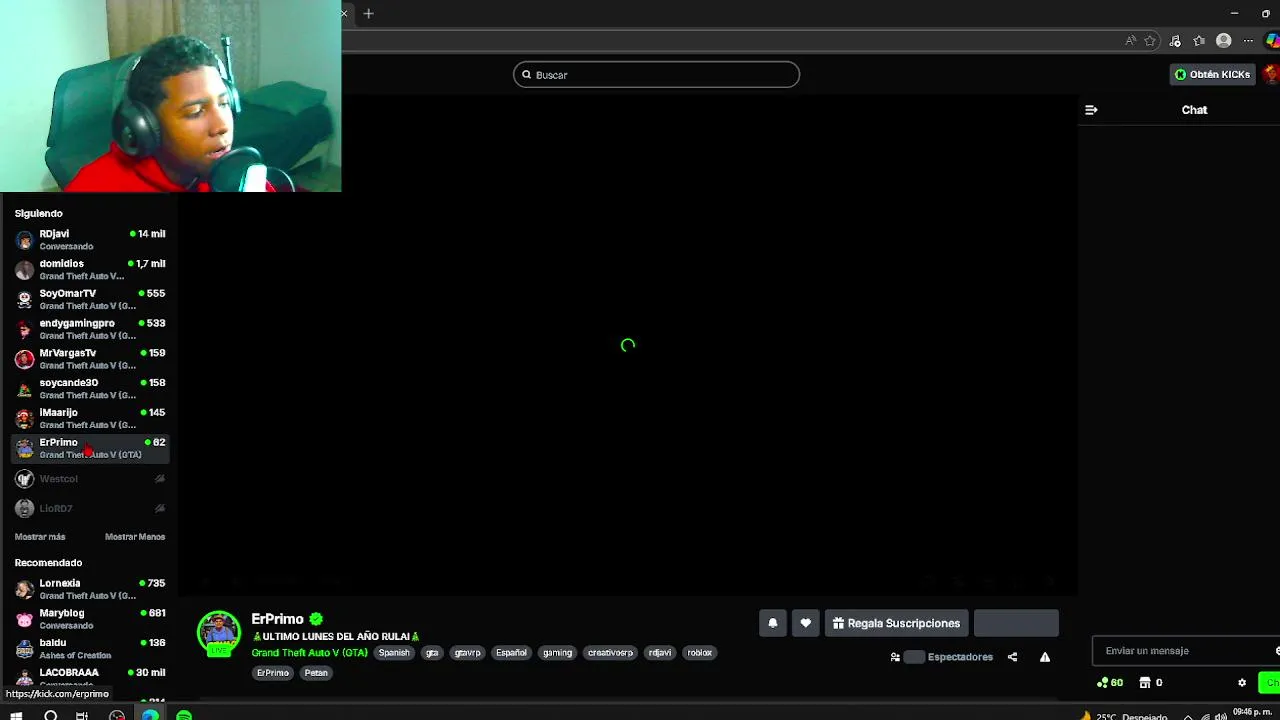The image size is (1280, 720).
Task: Click the browser favorites star icon
Action: point(1150,41)
